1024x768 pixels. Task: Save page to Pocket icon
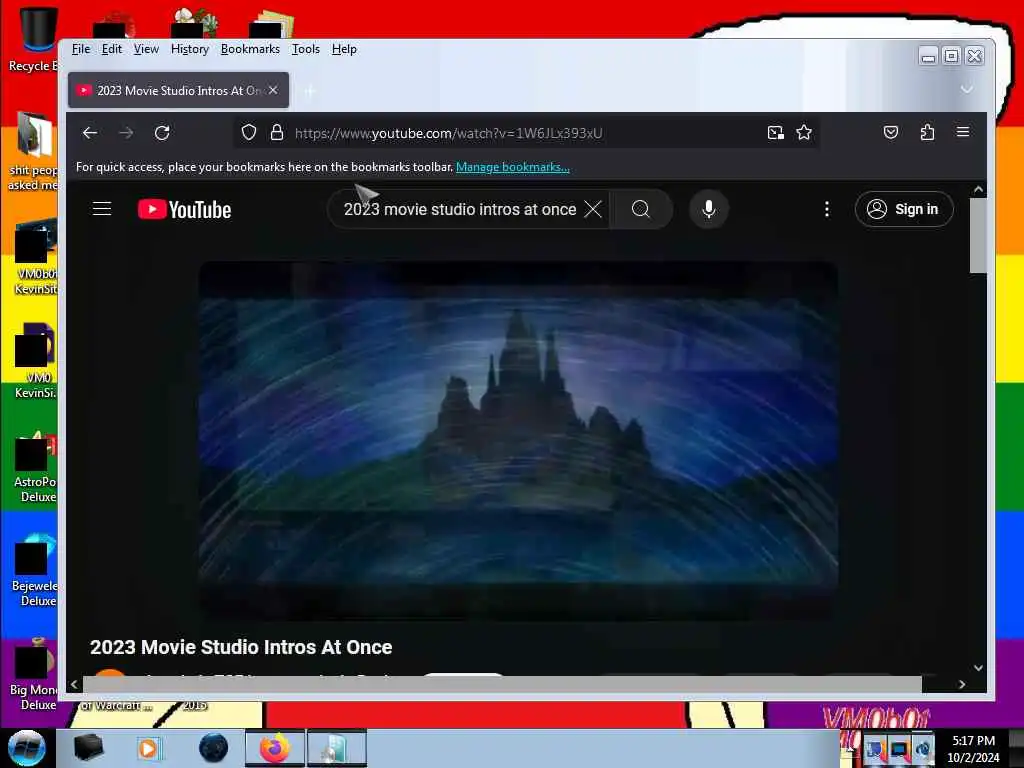coord(891,133)
